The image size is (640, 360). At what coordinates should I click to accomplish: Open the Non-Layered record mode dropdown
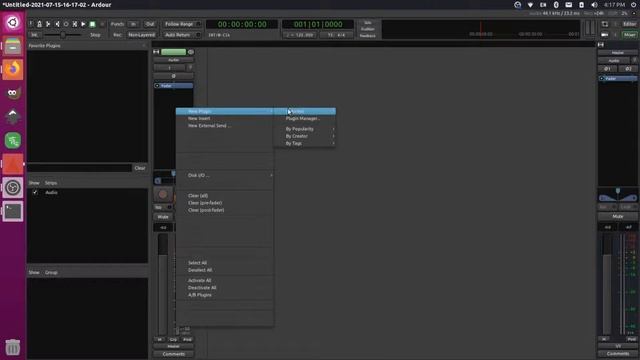(x=141, y=35)
